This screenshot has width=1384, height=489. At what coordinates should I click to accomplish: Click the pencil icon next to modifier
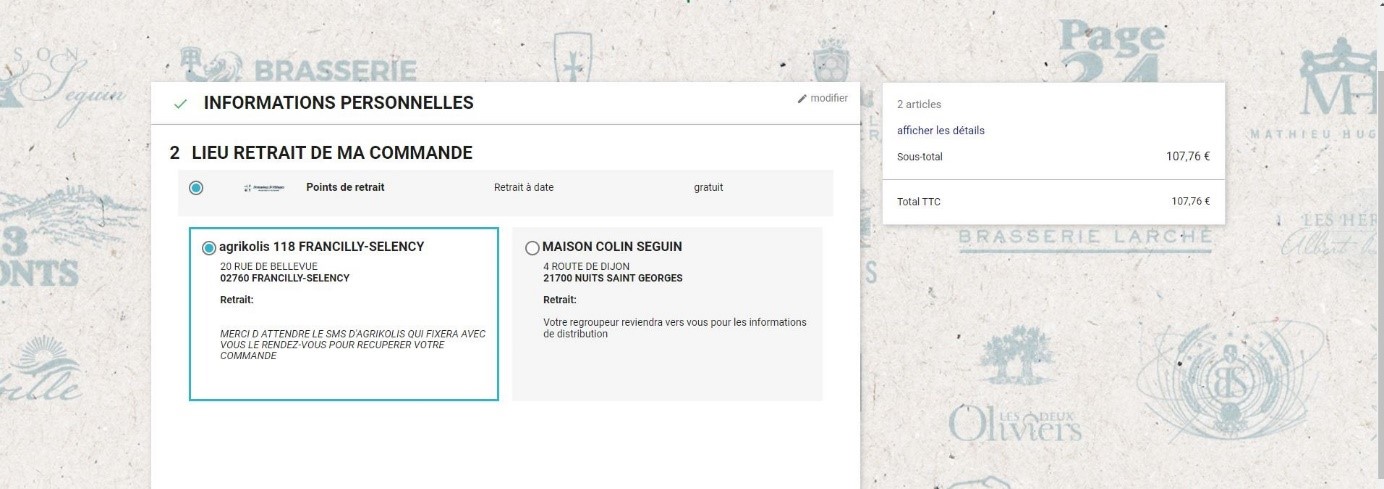[x=802, y=99]
